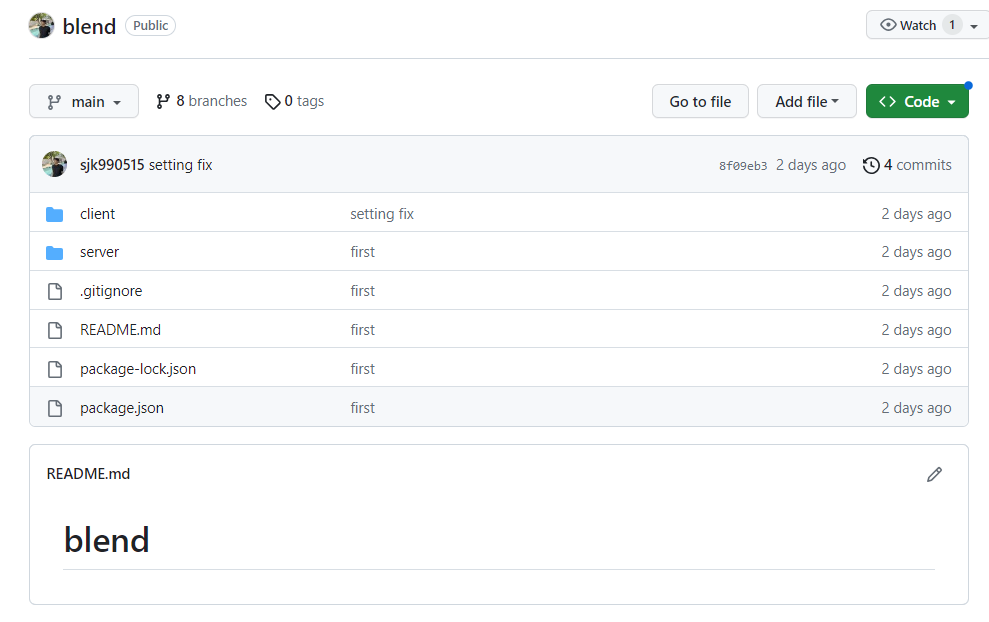Click '2 days ago' on the package.json row

[x=916, y=408]
